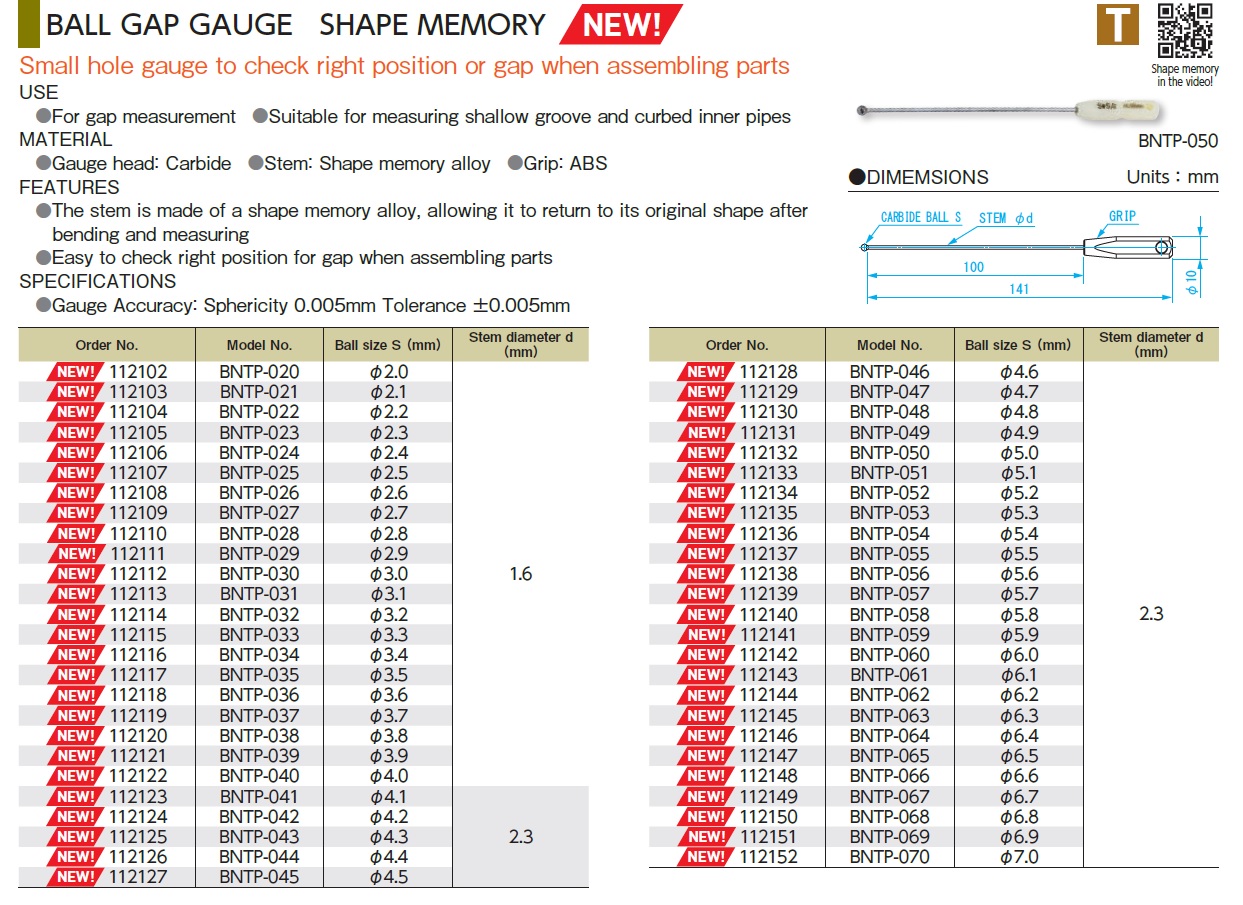Click the MATERIAL section heading
Viewport: 1243px width, 905px height.
66,139
